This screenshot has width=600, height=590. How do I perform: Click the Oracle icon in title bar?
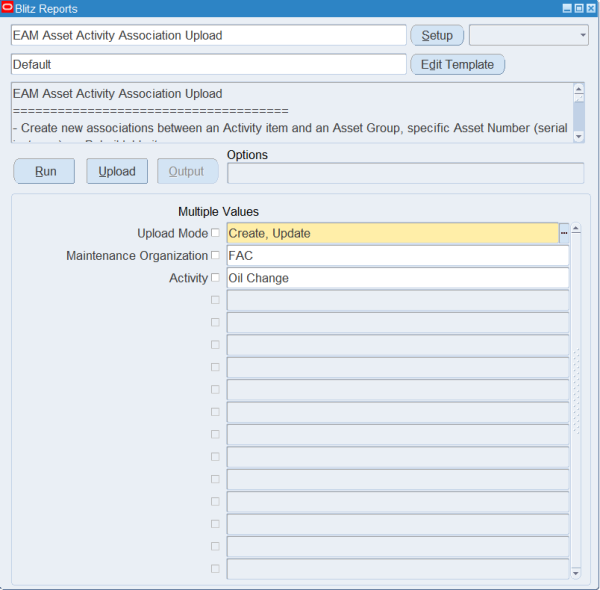7,7
